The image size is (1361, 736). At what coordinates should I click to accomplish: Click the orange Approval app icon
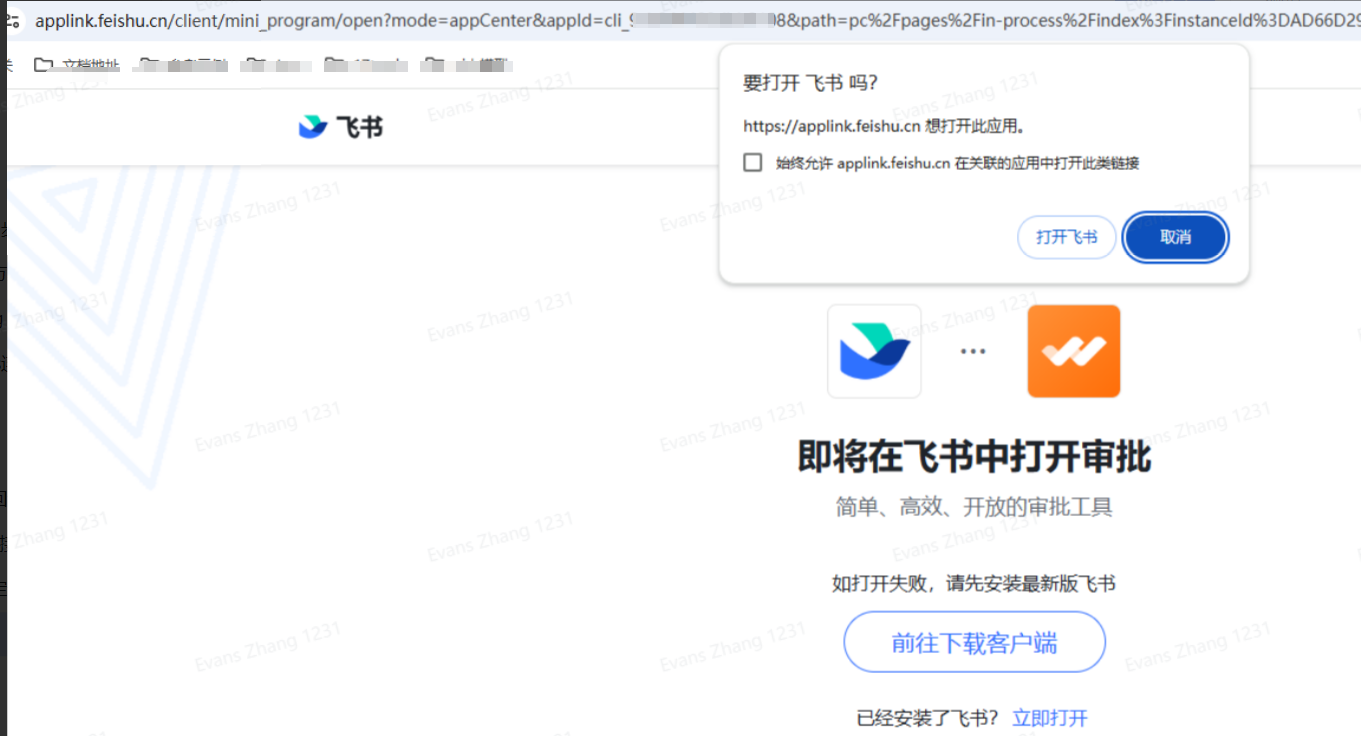[1074, 351]
